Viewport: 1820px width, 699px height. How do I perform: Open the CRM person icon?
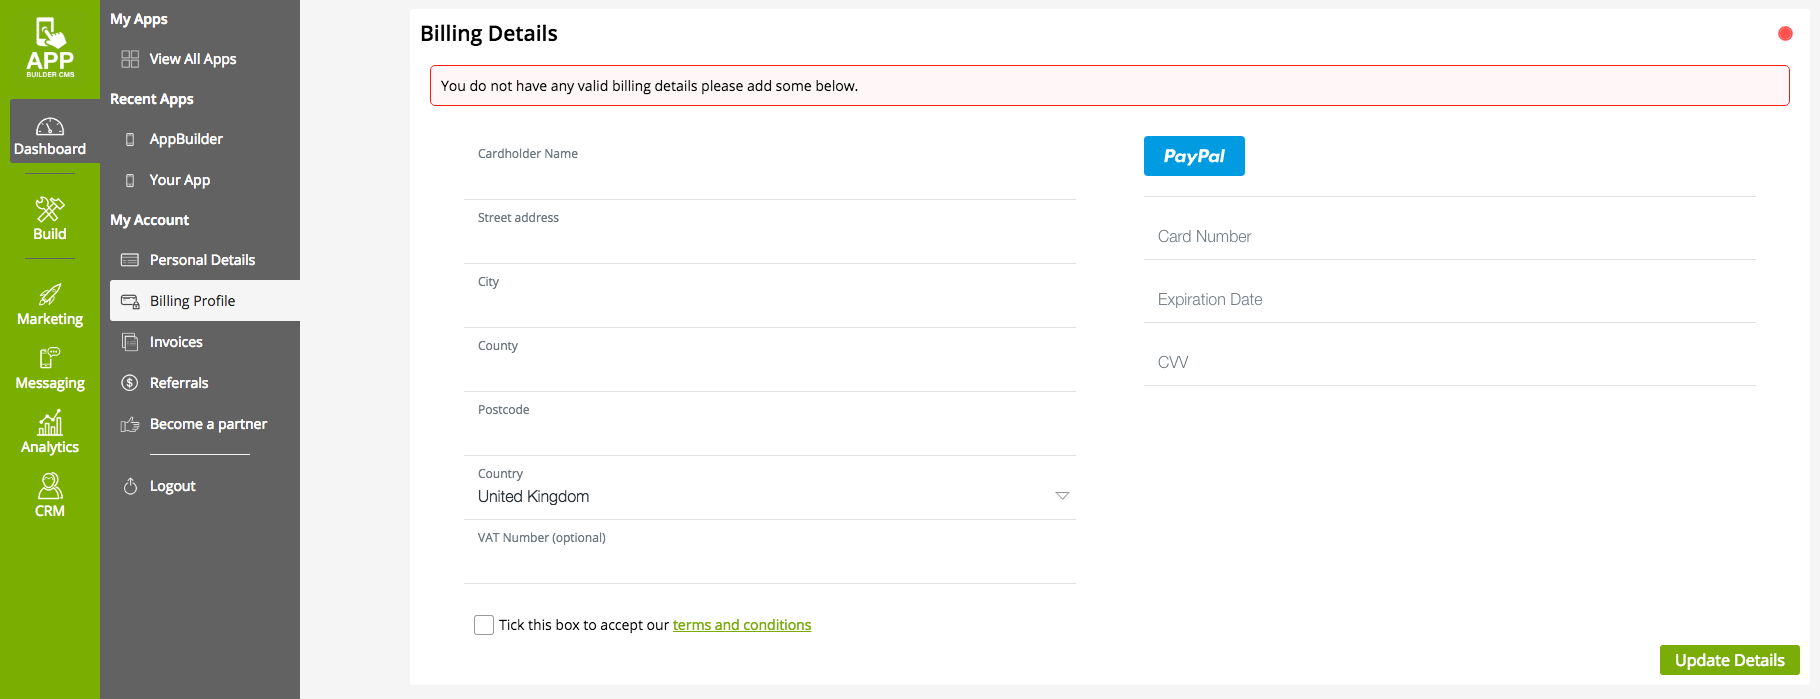coord(50,486)
